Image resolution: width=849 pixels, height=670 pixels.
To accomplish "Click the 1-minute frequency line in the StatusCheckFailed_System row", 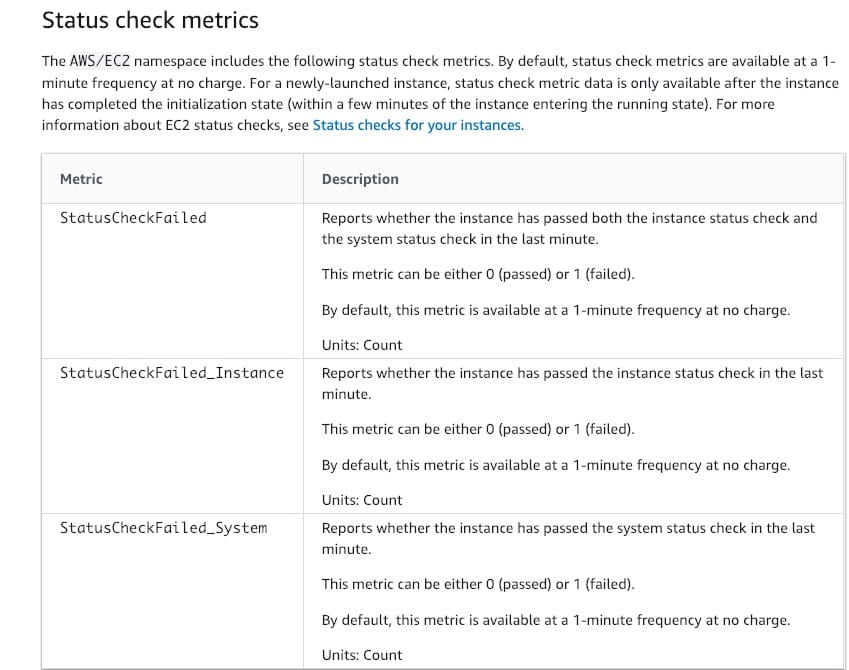I will click(x=556, y=620).
